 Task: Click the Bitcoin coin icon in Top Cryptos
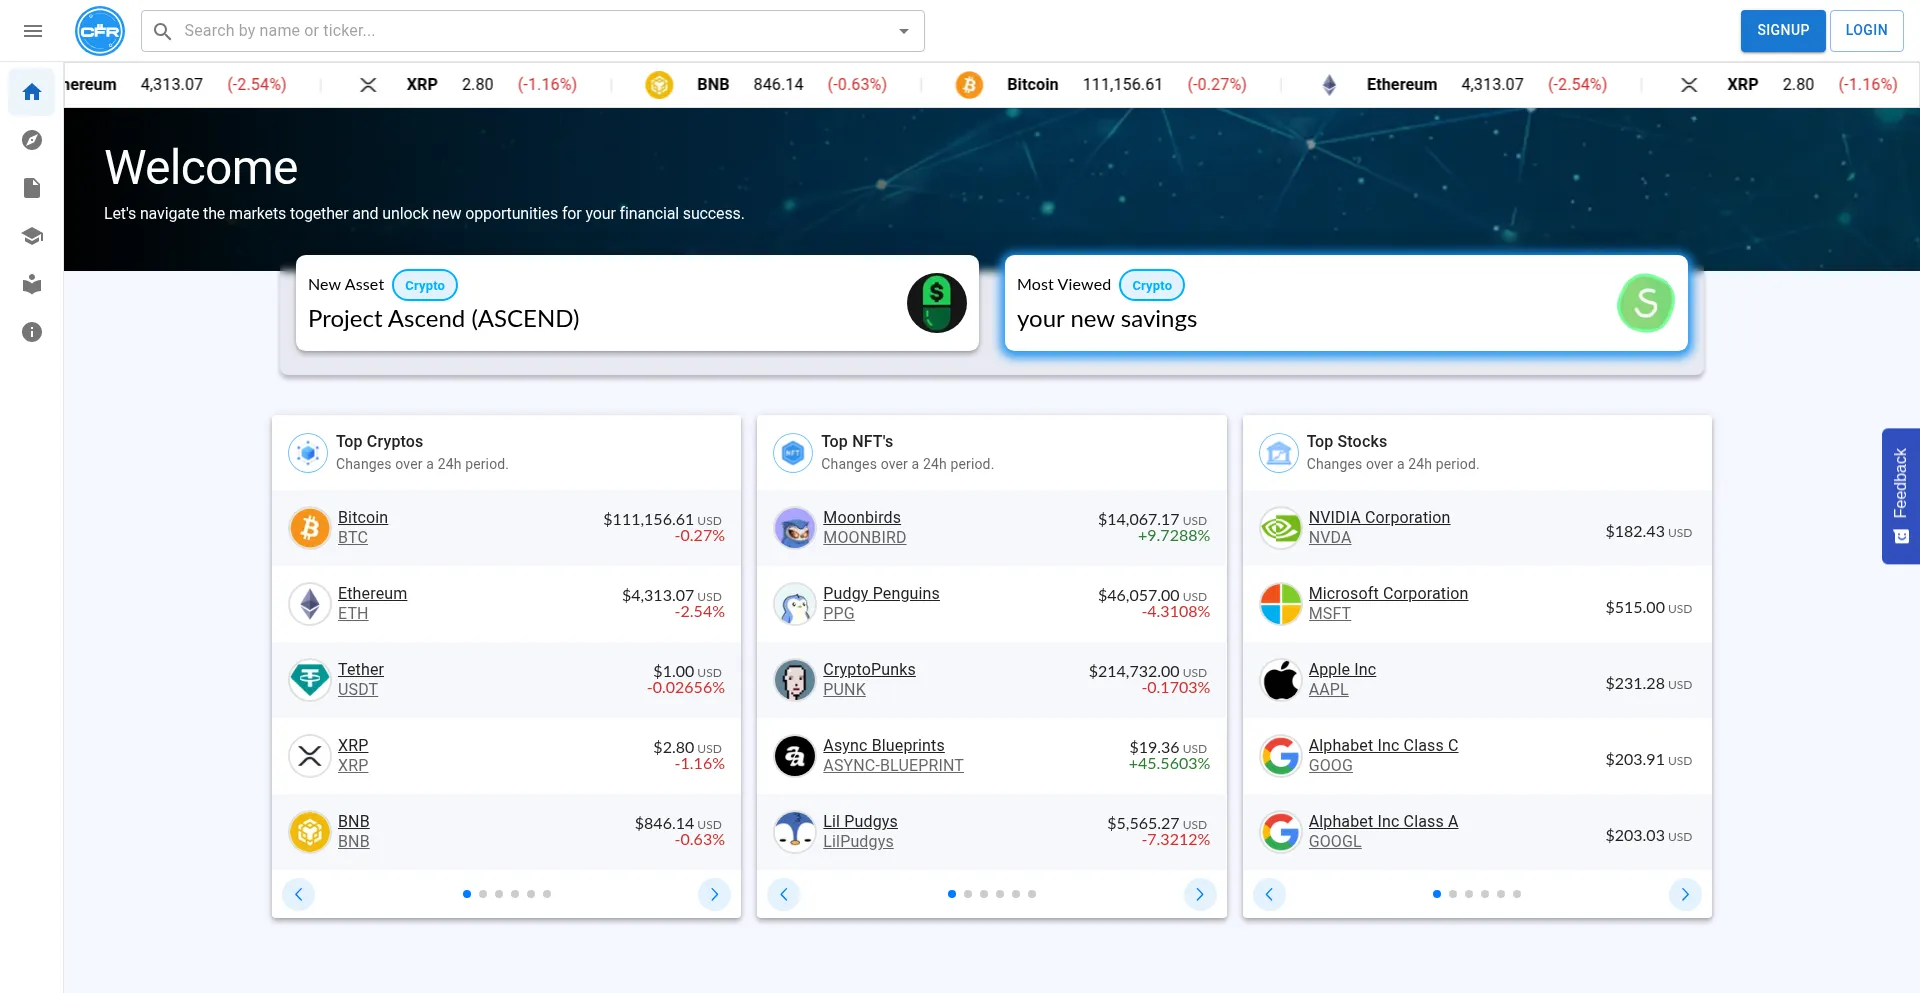(310, 528)
